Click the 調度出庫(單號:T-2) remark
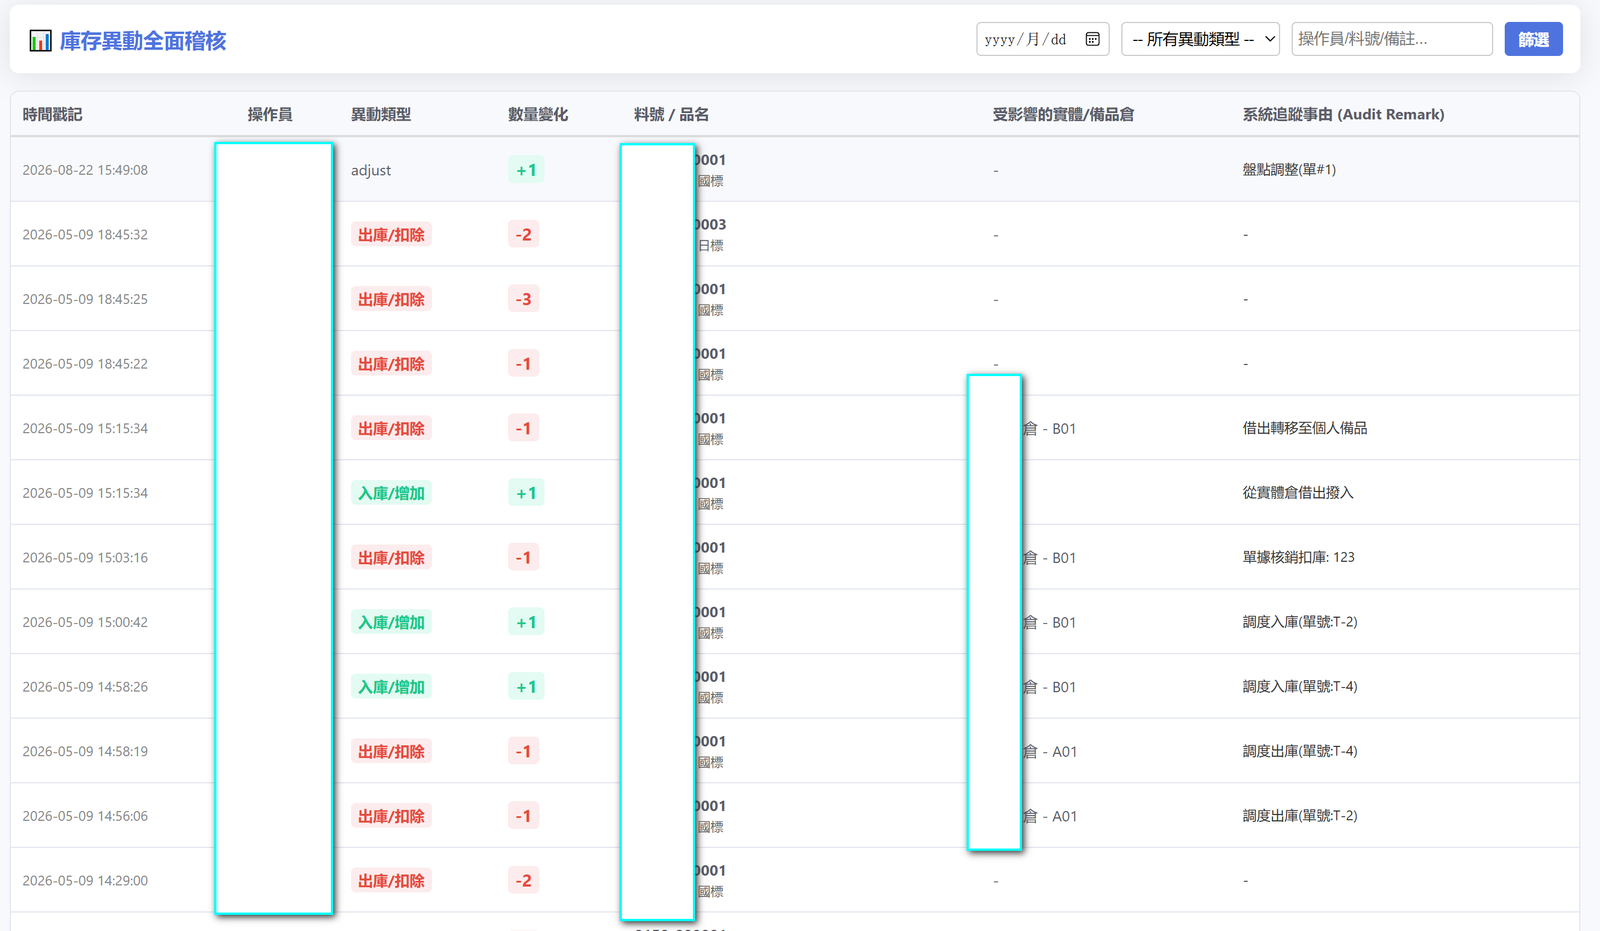The image size is (1600, 931). [1300, 816]
